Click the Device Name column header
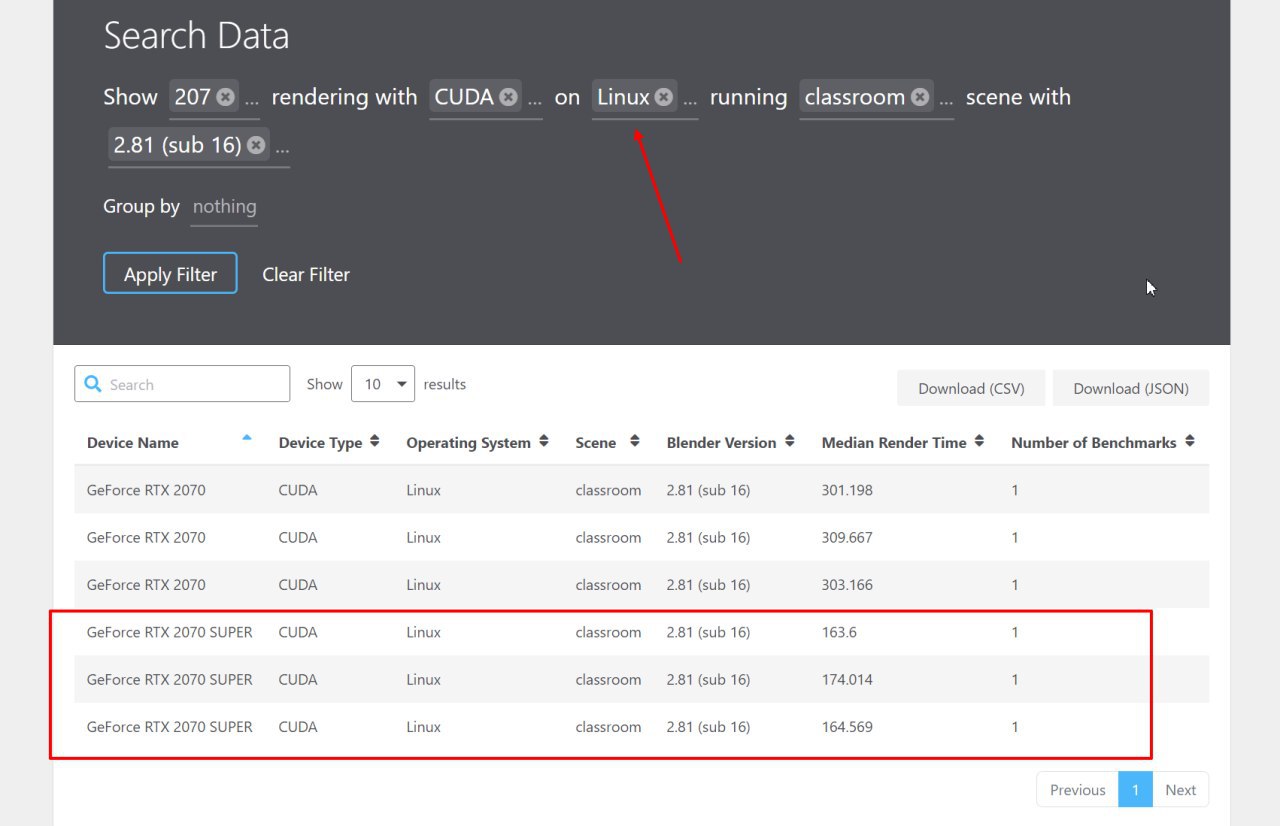Screen dimensions: 1280x826 coord(133,443)
